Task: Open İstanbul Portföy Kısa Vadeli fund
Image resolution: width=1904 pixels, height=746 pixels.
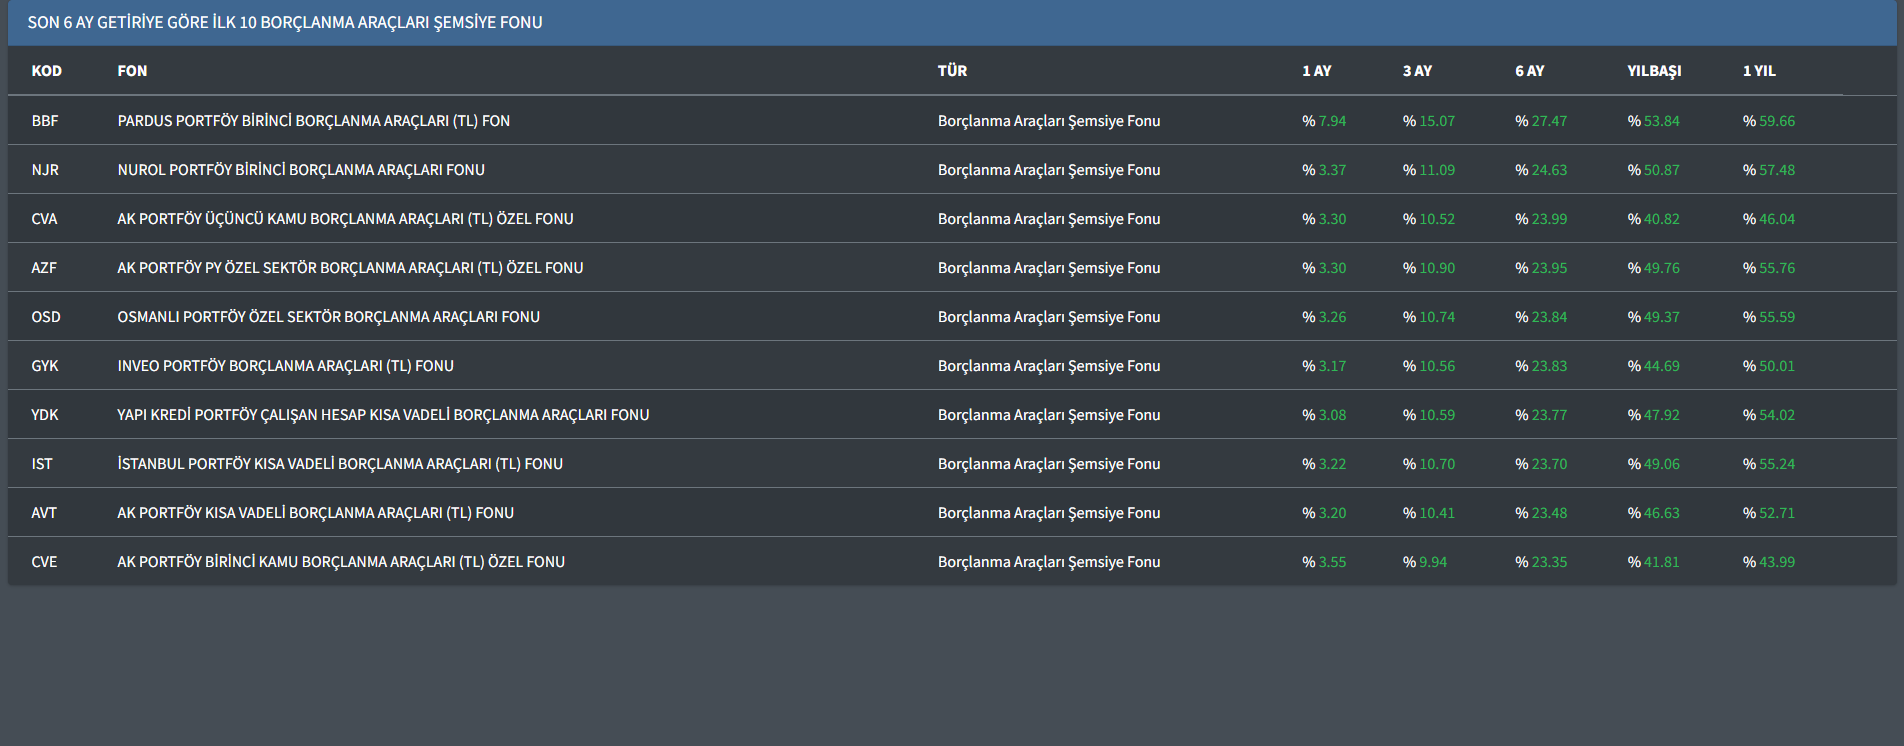Action: 340,464
